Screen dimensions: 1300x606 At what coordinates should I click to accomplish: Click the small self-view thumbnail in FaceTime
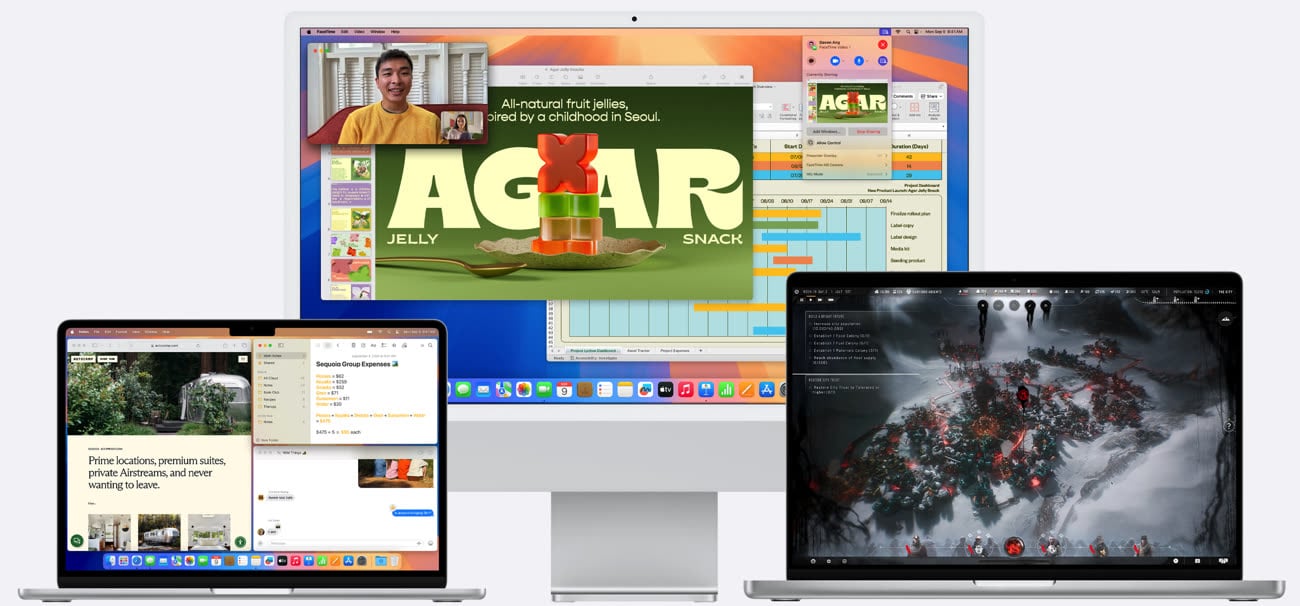[461, 125]
